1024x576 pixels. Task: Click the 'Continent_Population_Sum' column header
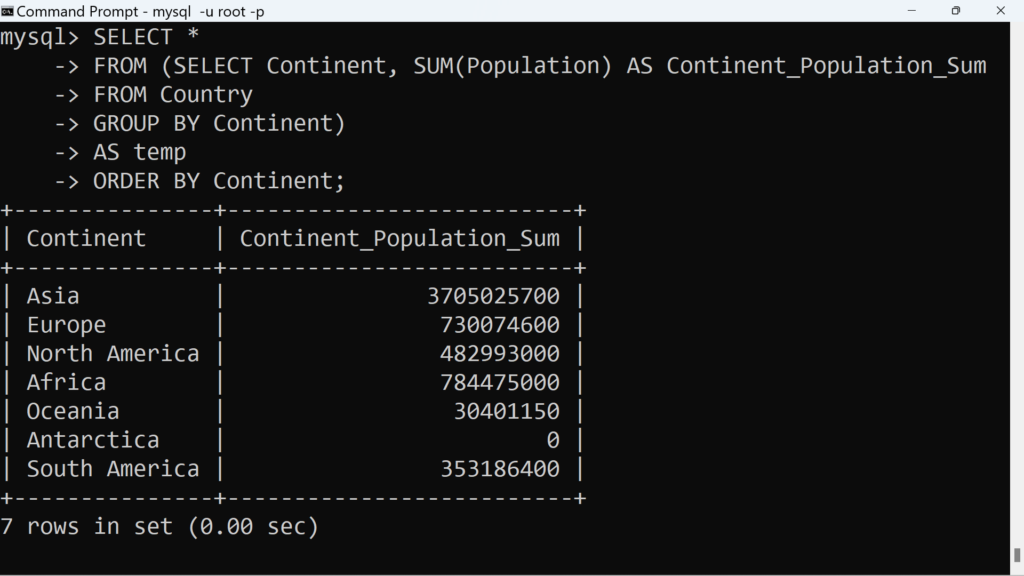(399, 238)
